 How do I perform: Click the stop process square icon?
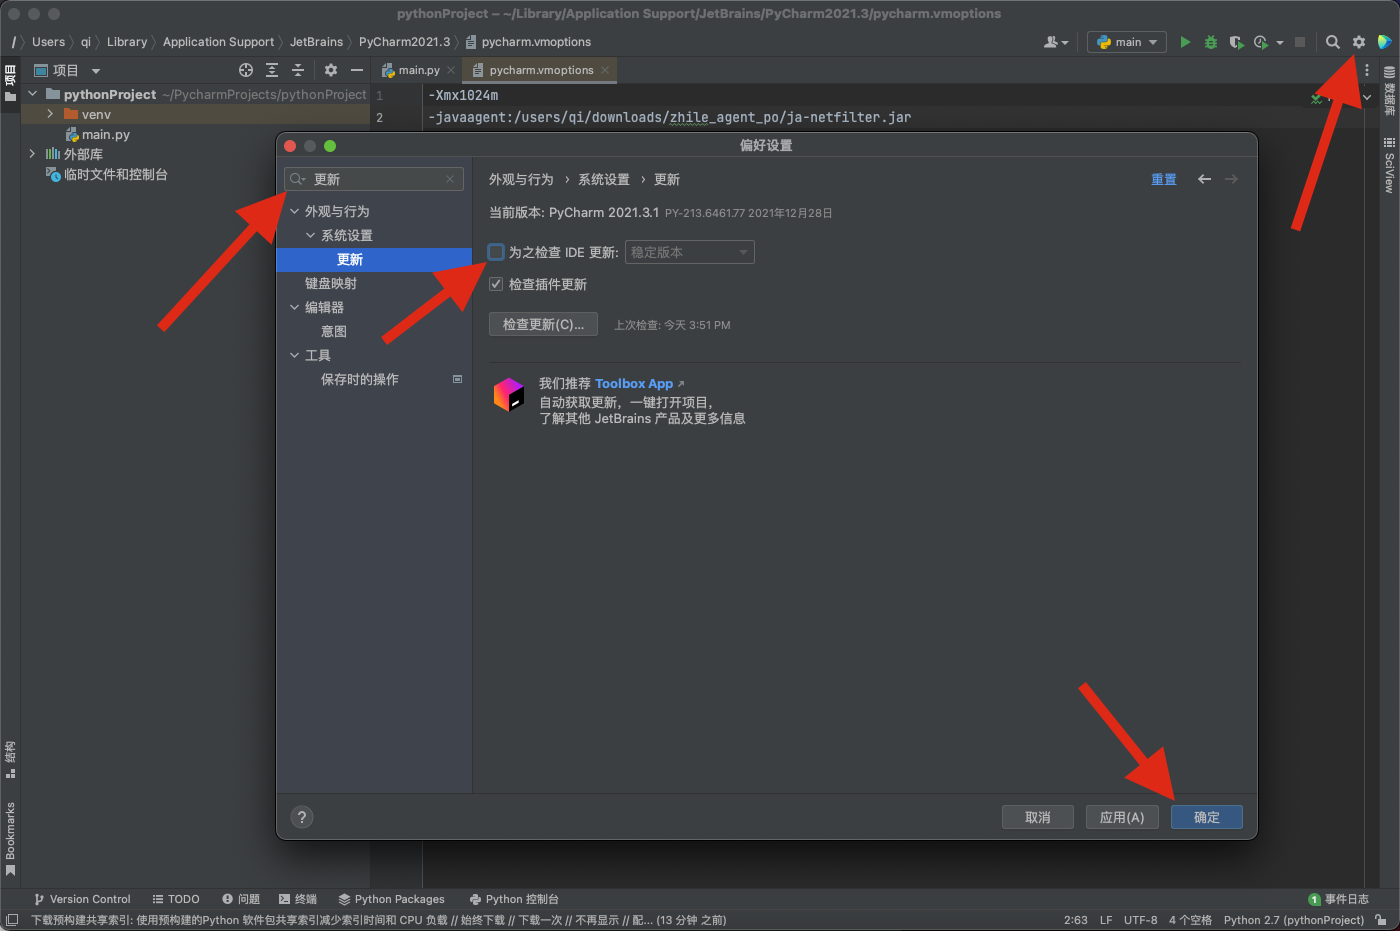pos(1300,42)
